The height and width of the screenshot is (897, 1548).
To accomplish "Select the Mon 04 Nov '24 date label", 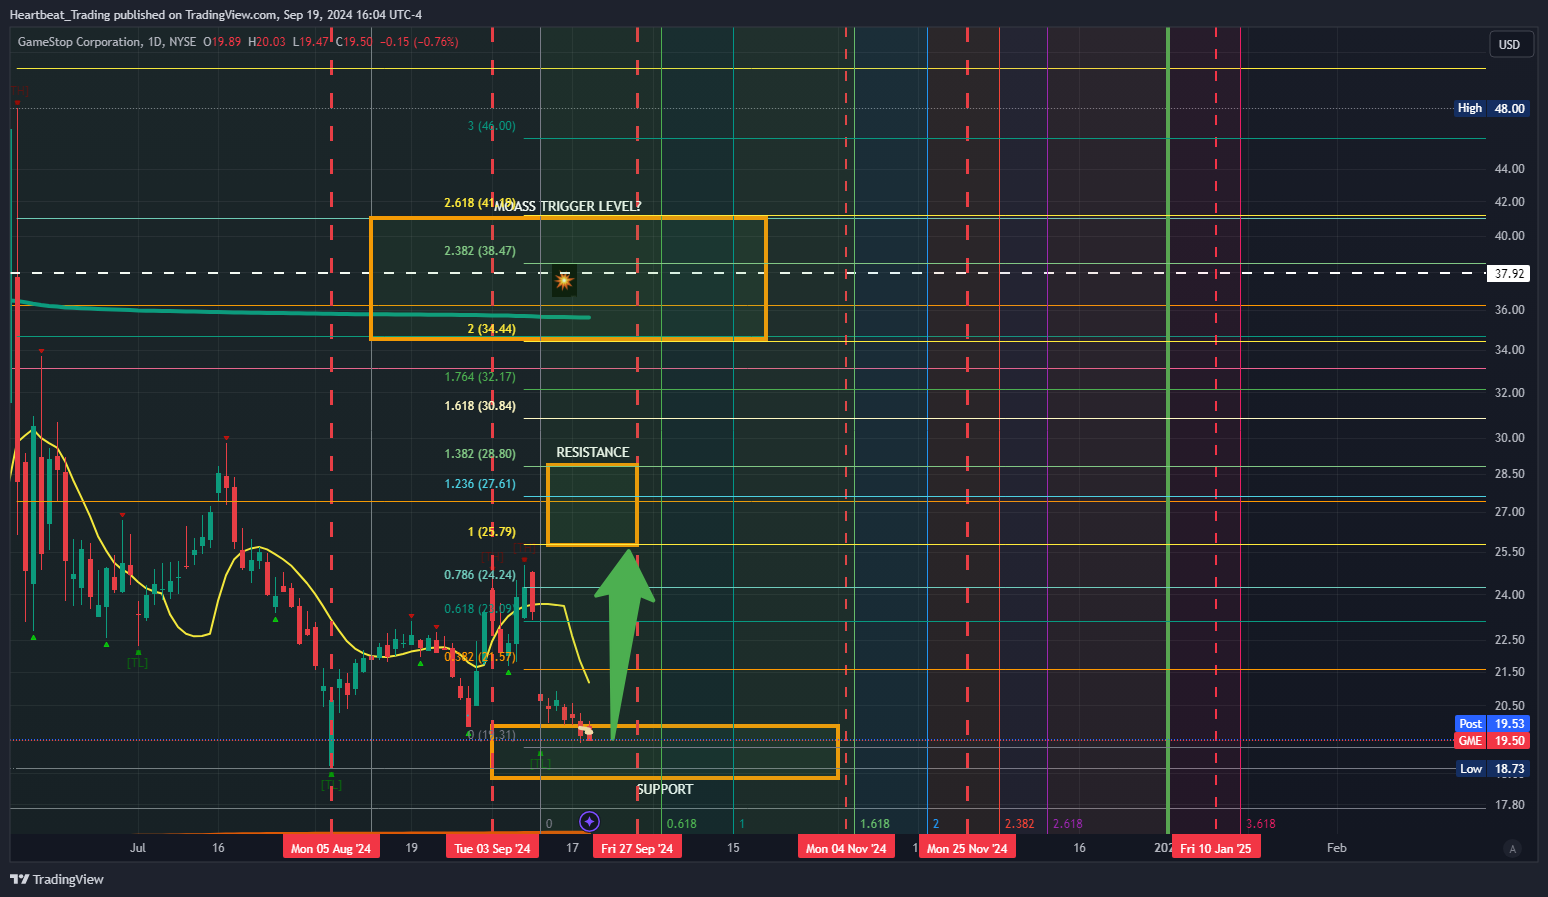I will point(846,848).
